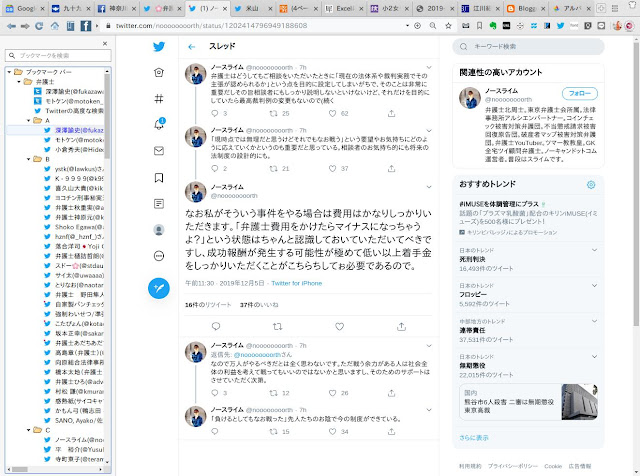Share the tweet with 21 retweets
Viewport: 640px width, 476px height.
[x=391, y=168]
